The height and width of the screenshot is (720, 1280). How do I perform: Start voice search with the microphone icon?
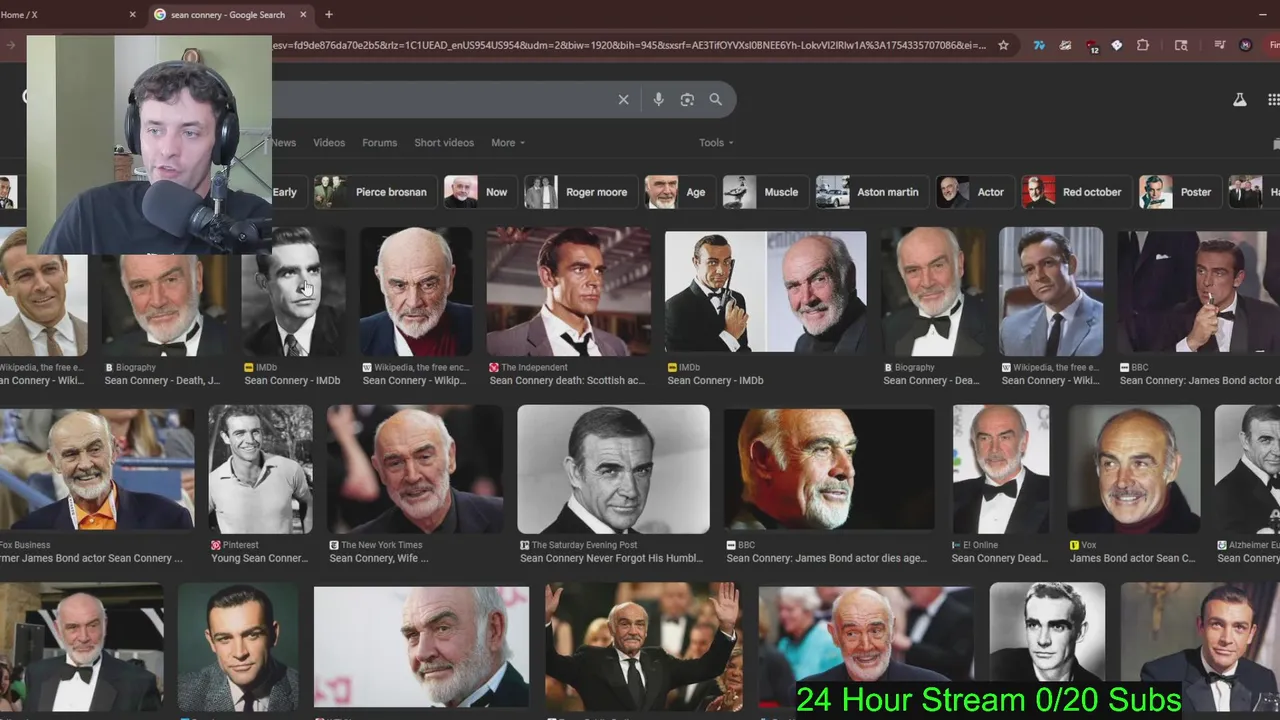tap(658, 100)
